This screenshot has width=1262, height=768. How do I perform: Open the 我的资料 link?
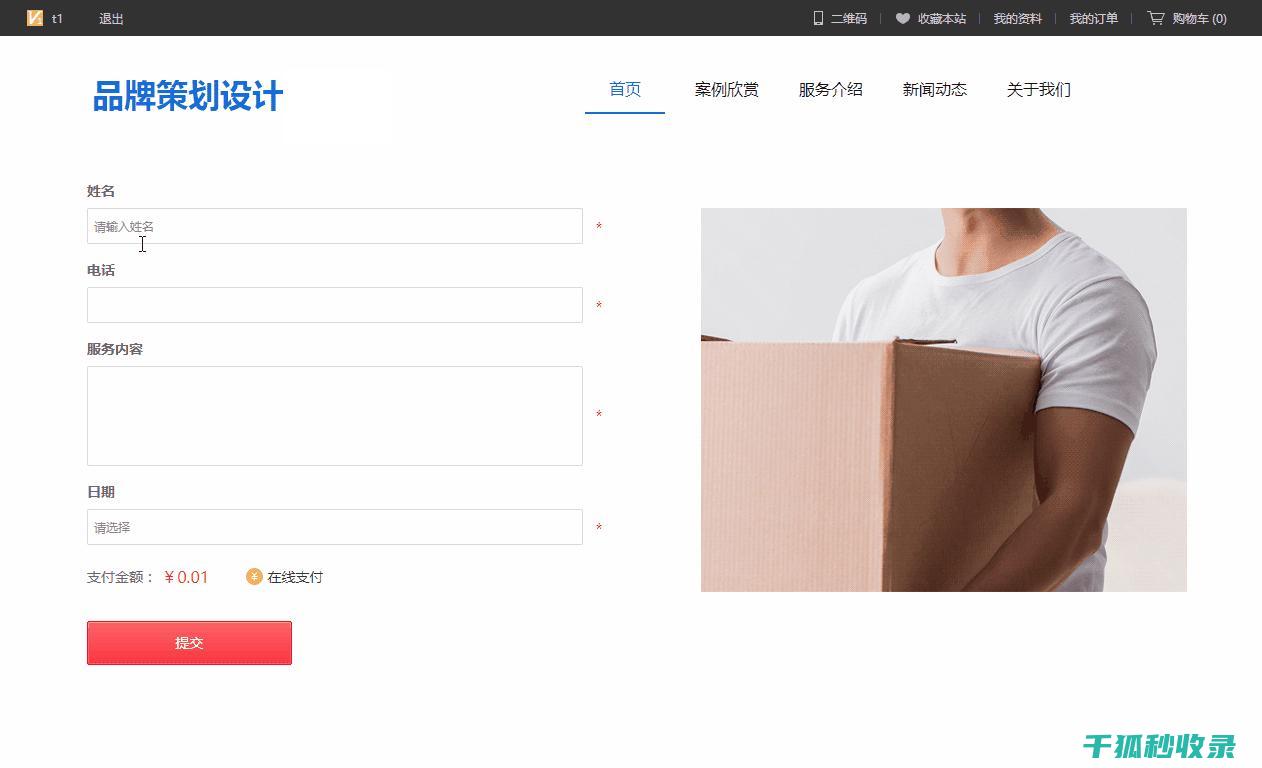coord(1018,18)
